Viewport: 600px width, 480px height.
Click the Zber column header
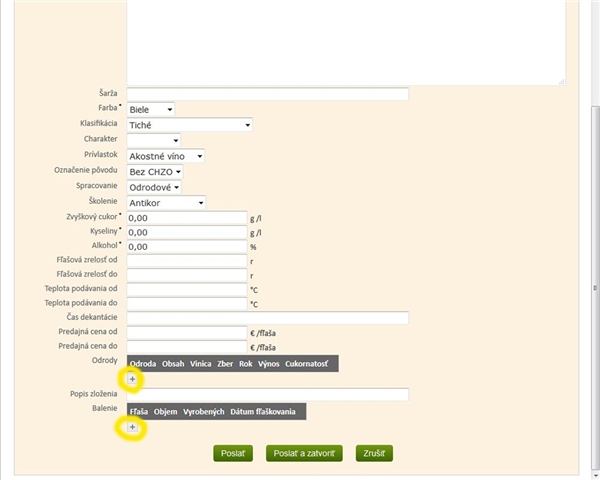pyautogui.click(x=225, y=364)
